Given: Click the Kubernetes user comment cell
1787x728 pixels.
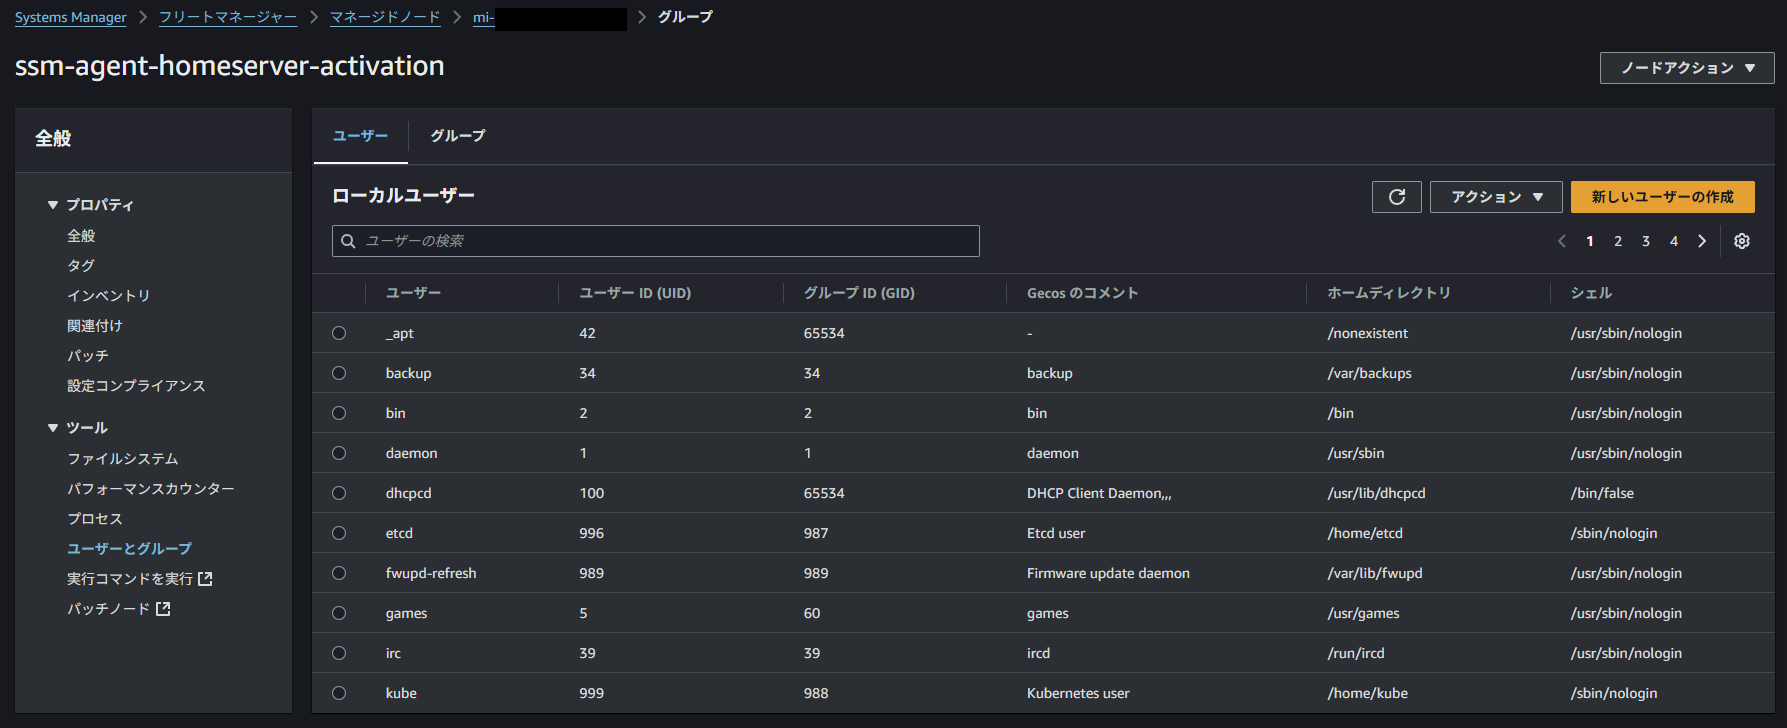Looking at the screenshot, I should [x=1078, y=693].
